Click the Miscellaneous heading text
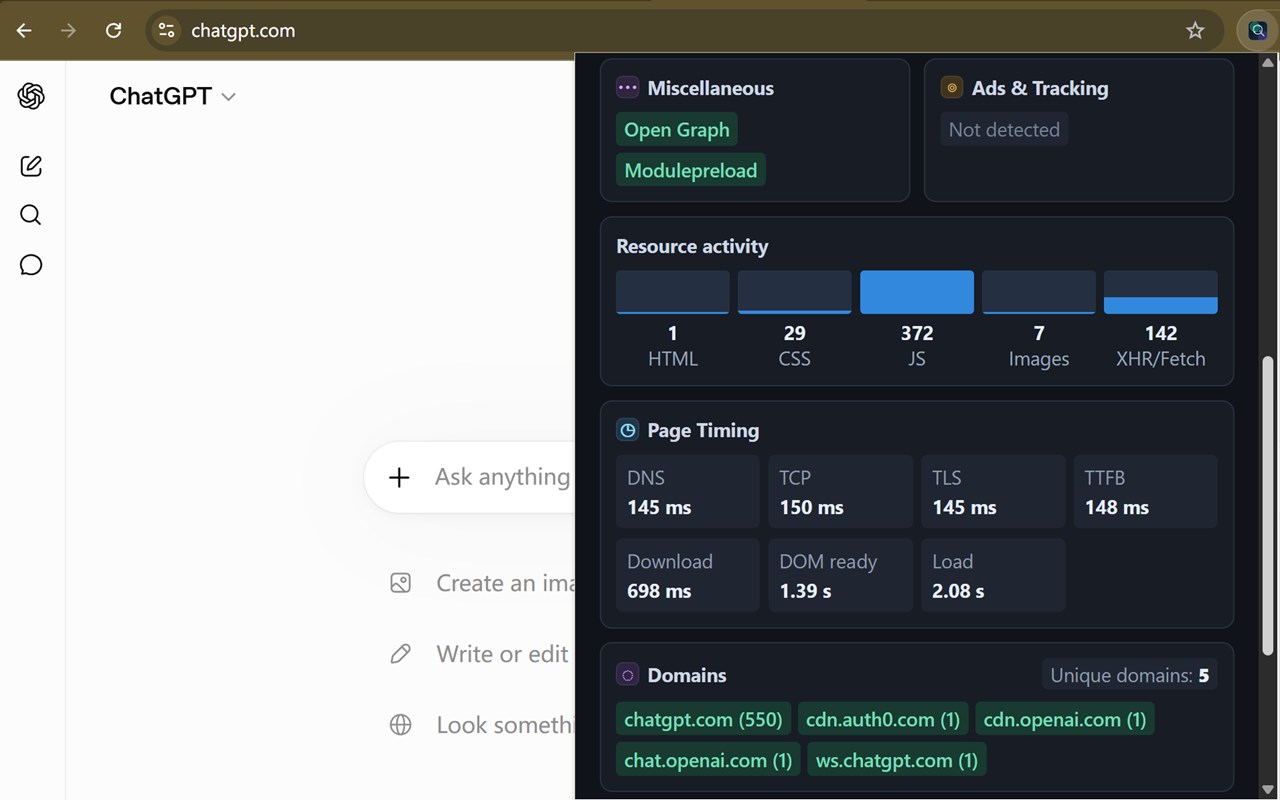This screenshot has height=800, width=1280. [x=711, y=88]
